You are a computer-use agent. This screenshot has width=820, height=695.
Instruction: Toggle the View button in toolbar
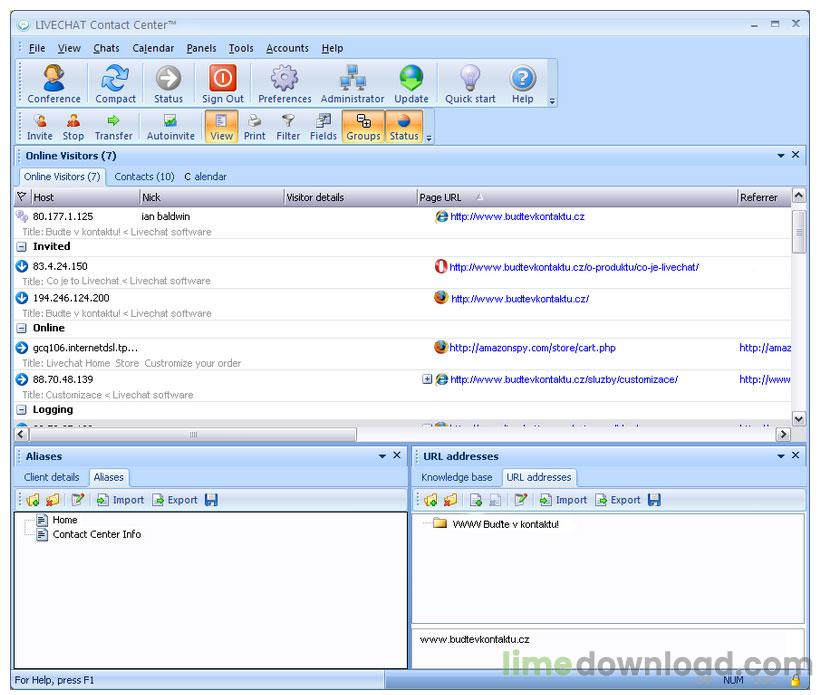pos(222,127)
